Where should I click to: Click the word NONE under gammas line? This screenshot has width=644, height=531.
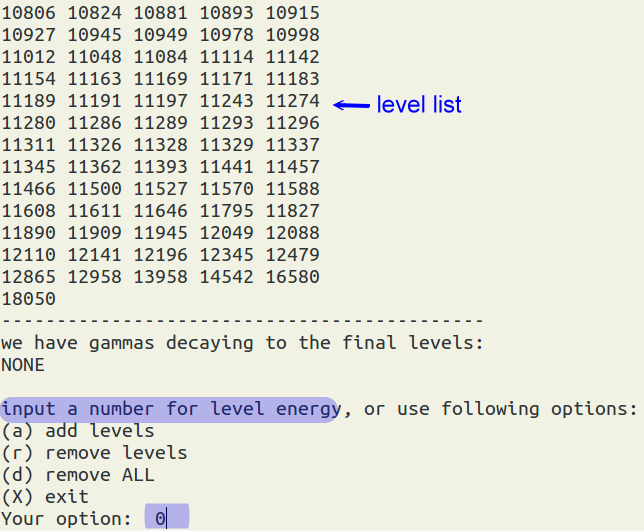[x=23, y=365]
